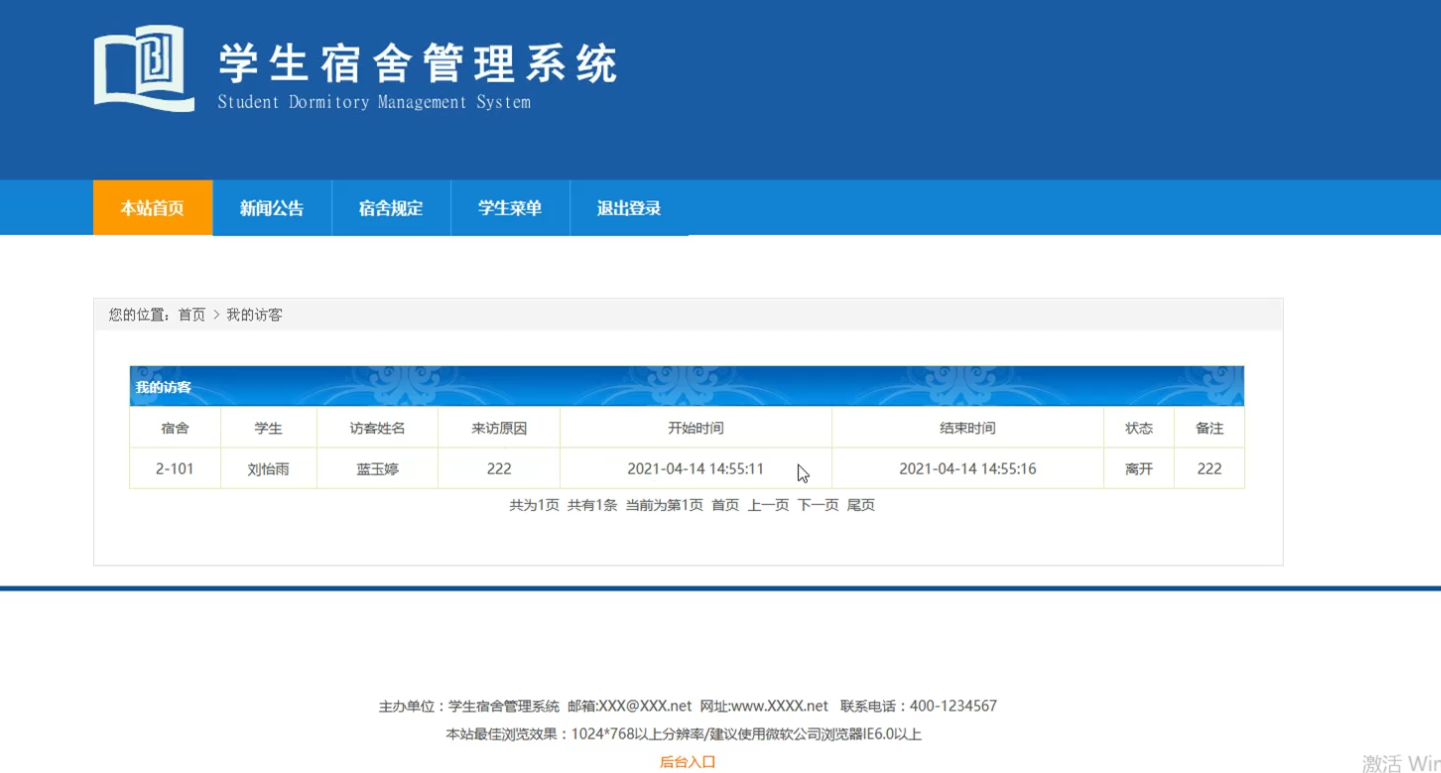The height and width of the screenshot is (773, 1441).
Task: Select the 学生 column header
Action: [x=268, y=428]
